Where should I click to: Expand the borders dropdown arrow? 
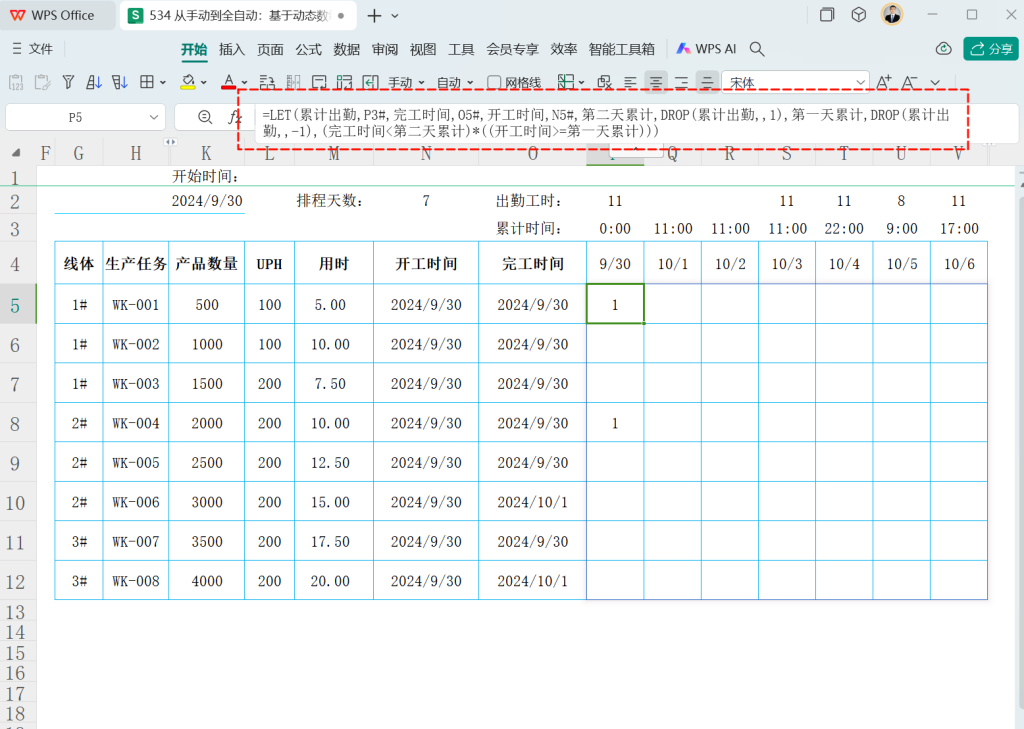click(x=163, y=83)
